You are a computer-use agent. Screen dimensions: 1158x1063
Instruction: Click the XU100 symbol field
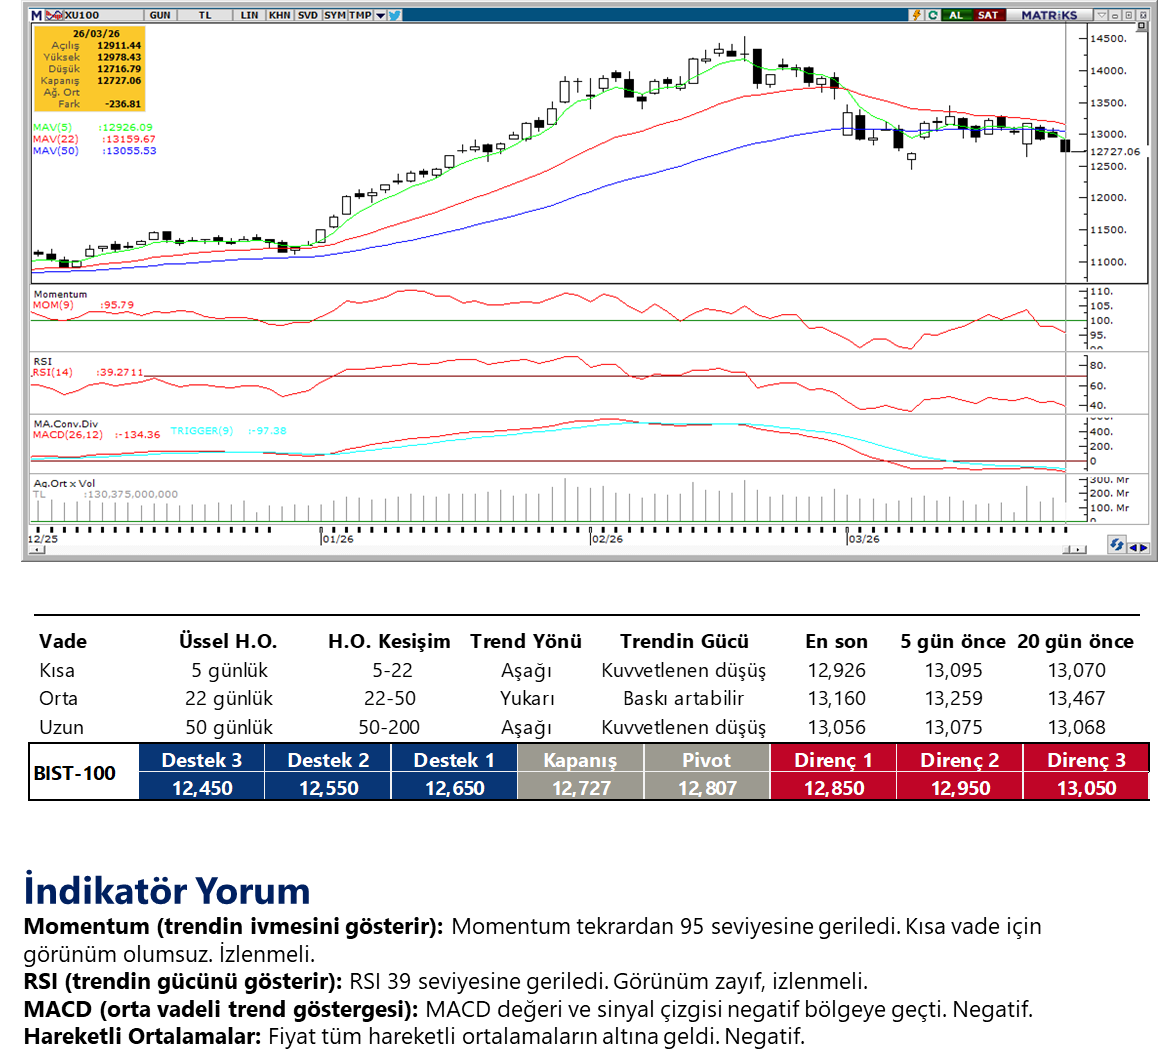(x=80, y=15)
